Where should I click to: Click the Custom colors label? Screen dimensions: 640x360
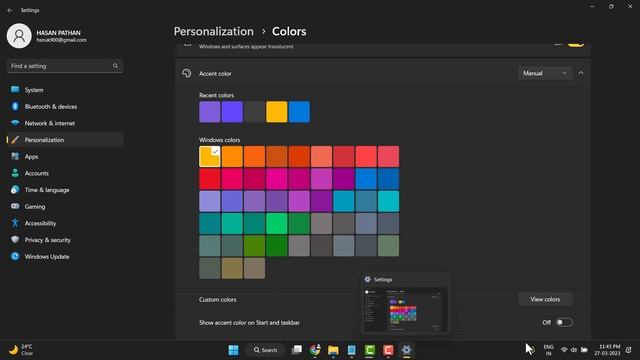218,300
